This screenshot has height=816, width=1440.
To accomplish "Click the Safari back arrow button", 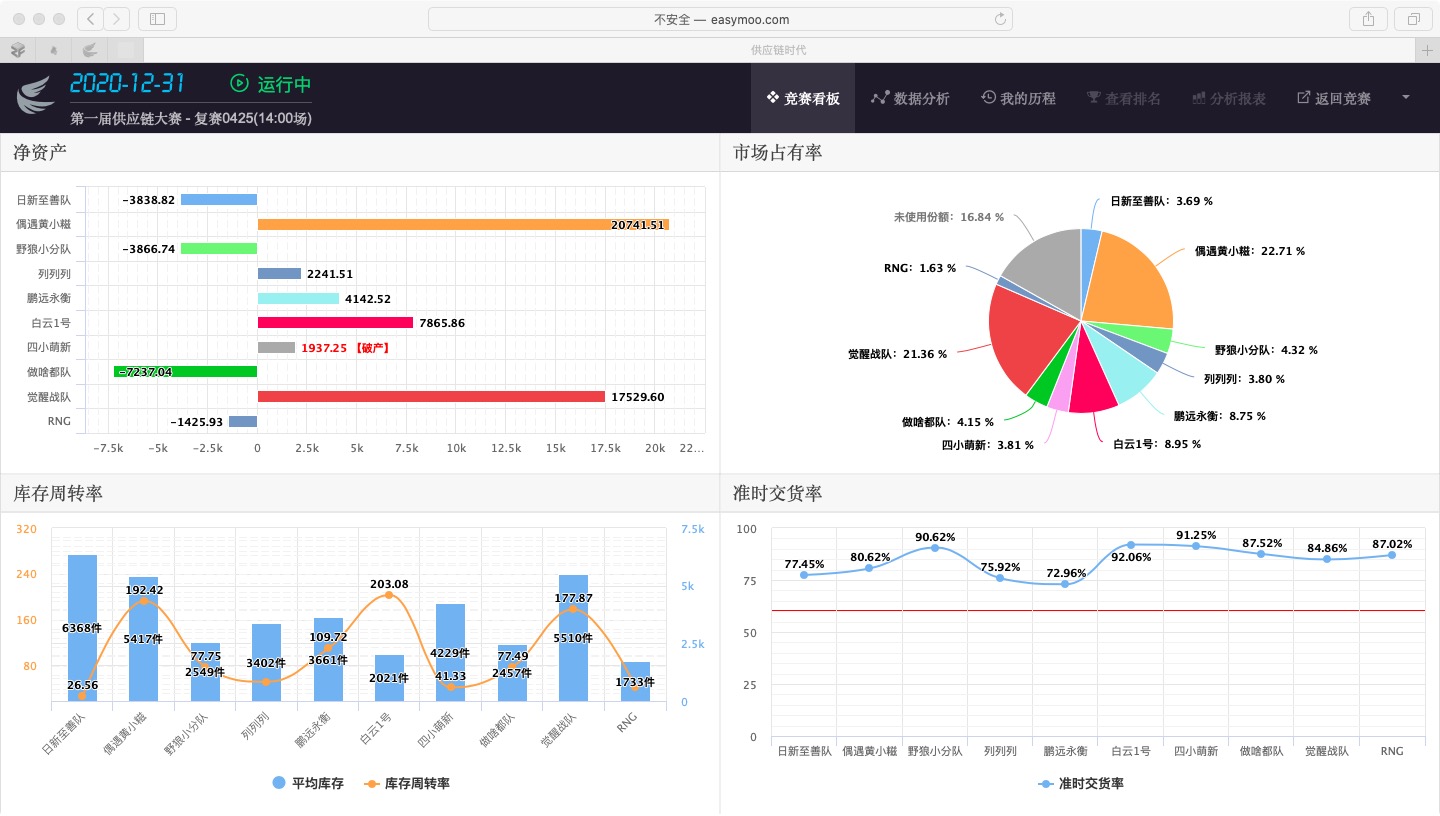I will 90,19.
